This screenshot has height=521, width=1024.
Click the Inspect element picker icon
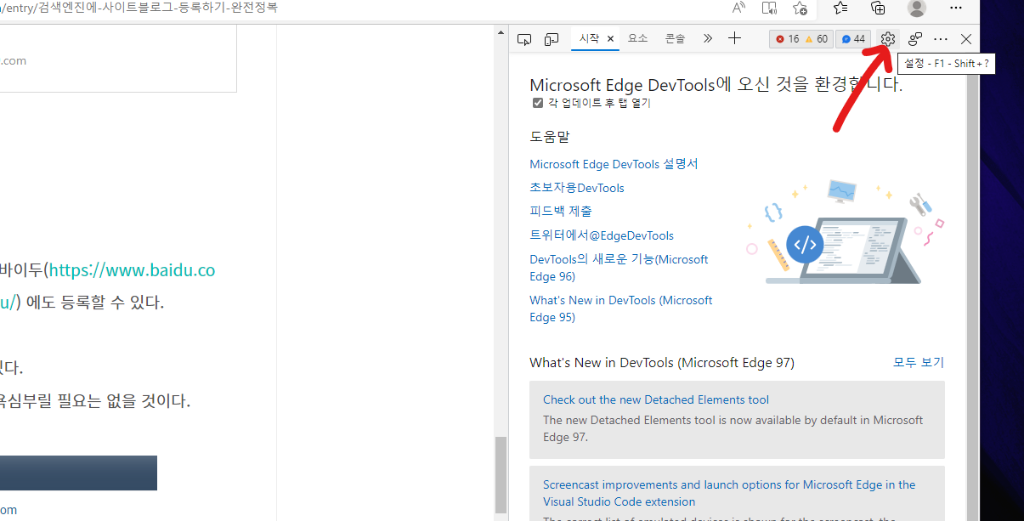click(x=524, y=39)
